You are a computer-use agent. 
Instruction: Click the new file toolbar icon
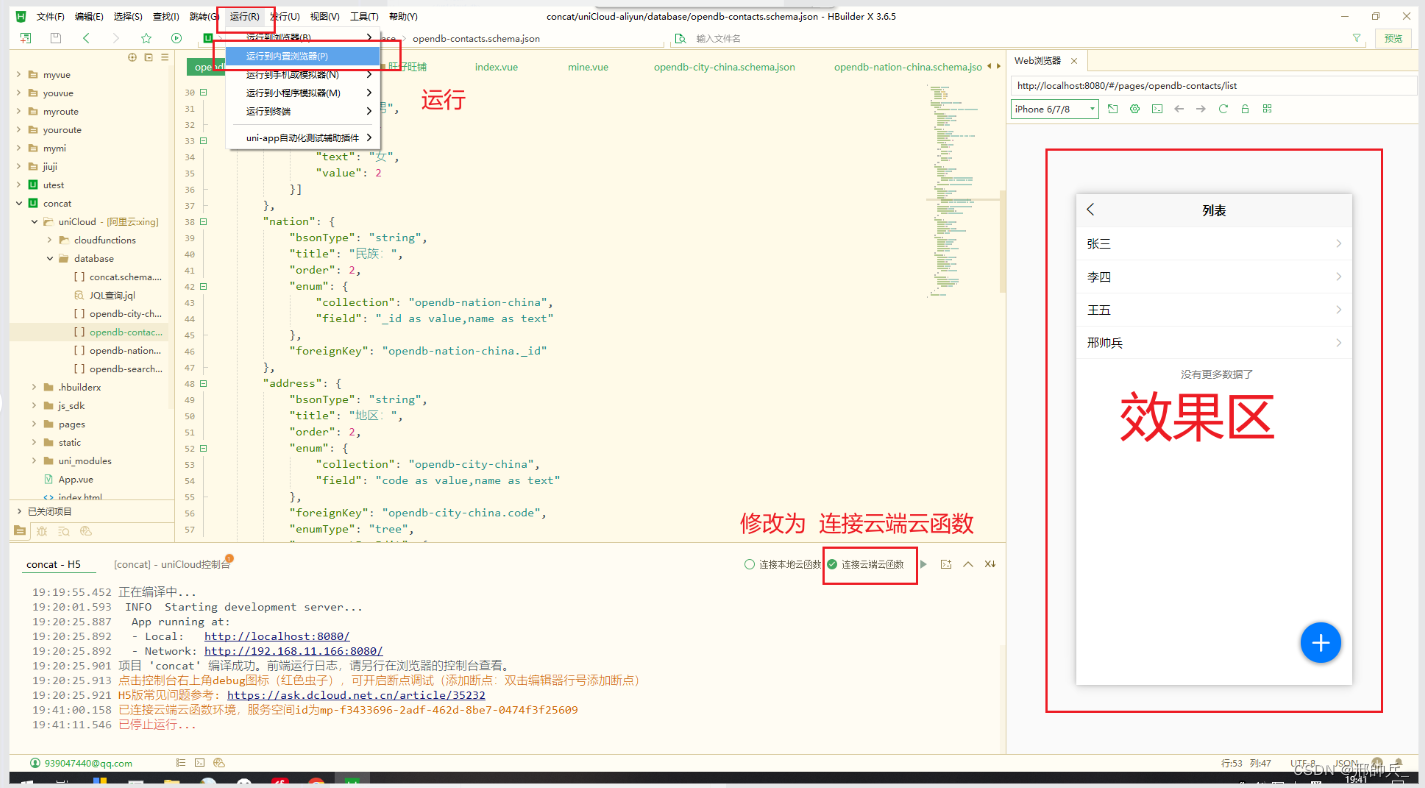click(x=25, y=38)
